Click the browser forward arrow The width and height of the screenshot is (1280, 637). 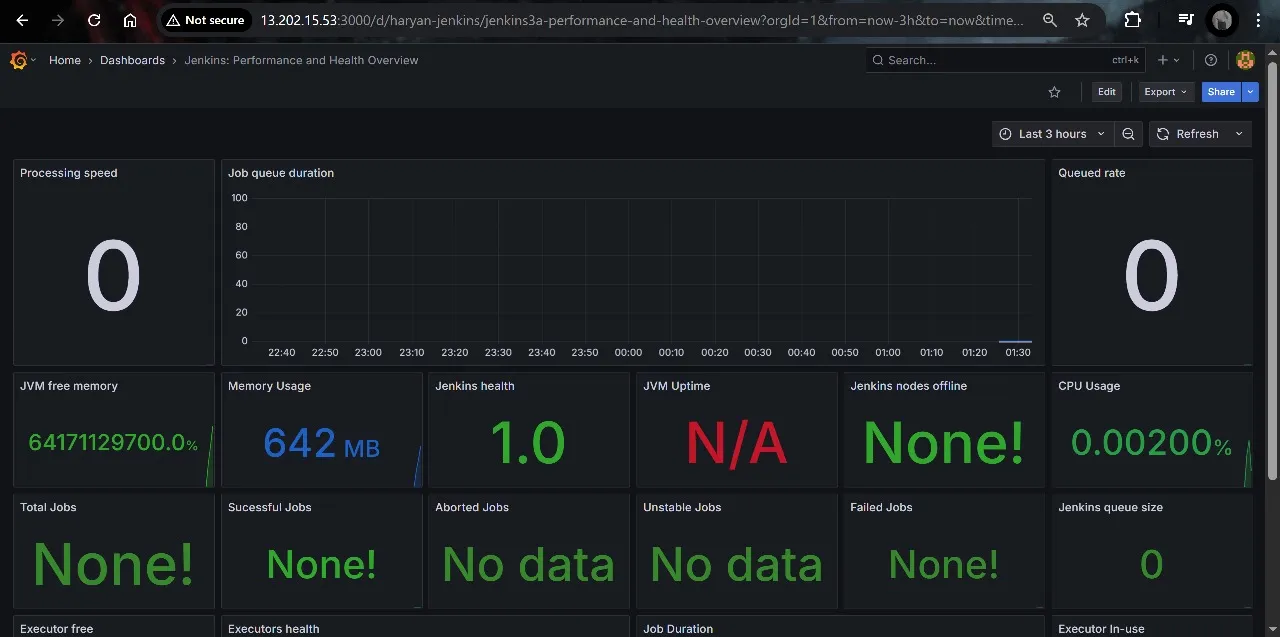point(58,20)
